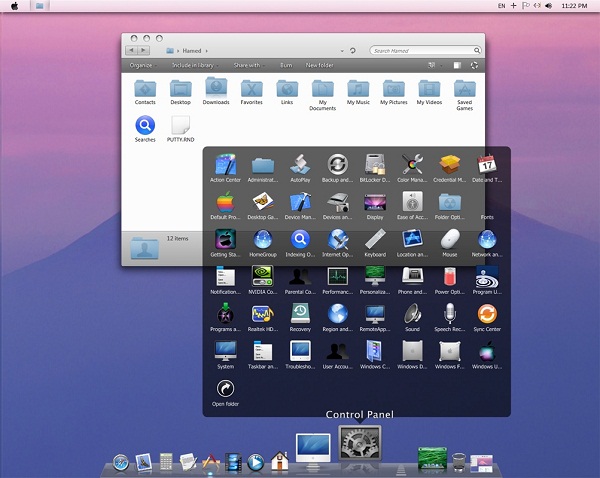
Task: Select the Downloads folder
Action: [216, 91]
